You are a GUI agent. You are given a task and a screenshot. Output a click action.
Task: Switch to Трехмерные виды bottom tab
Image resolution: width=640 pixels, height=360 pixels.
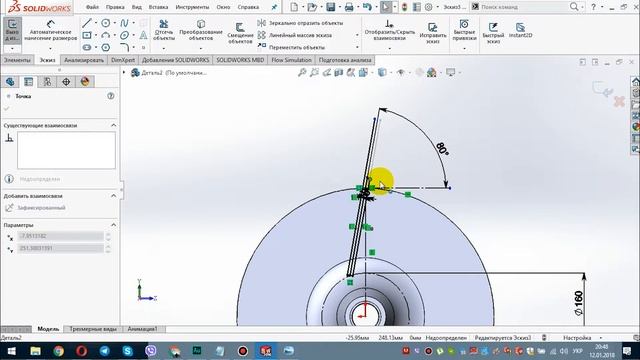pos(93,329)
